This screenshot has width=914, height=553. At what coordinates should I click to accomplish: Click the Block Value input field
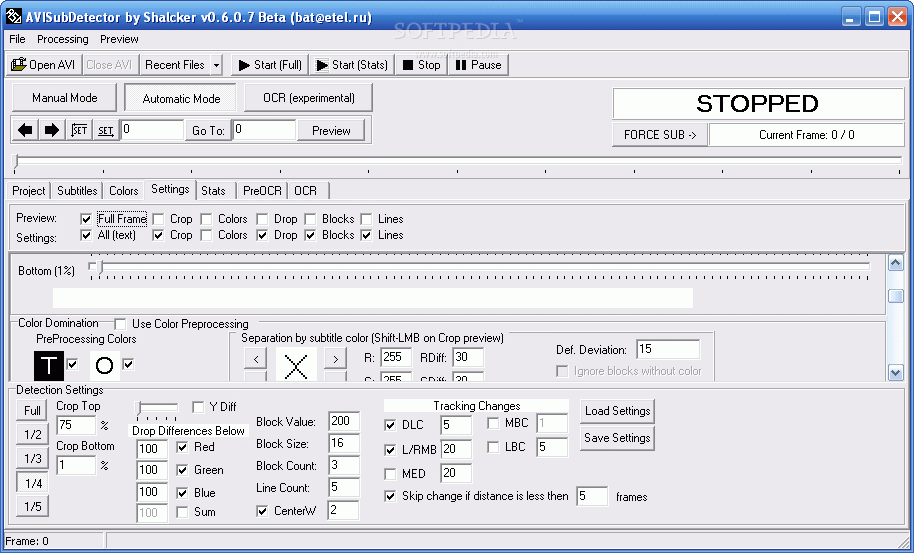point(344,421)
